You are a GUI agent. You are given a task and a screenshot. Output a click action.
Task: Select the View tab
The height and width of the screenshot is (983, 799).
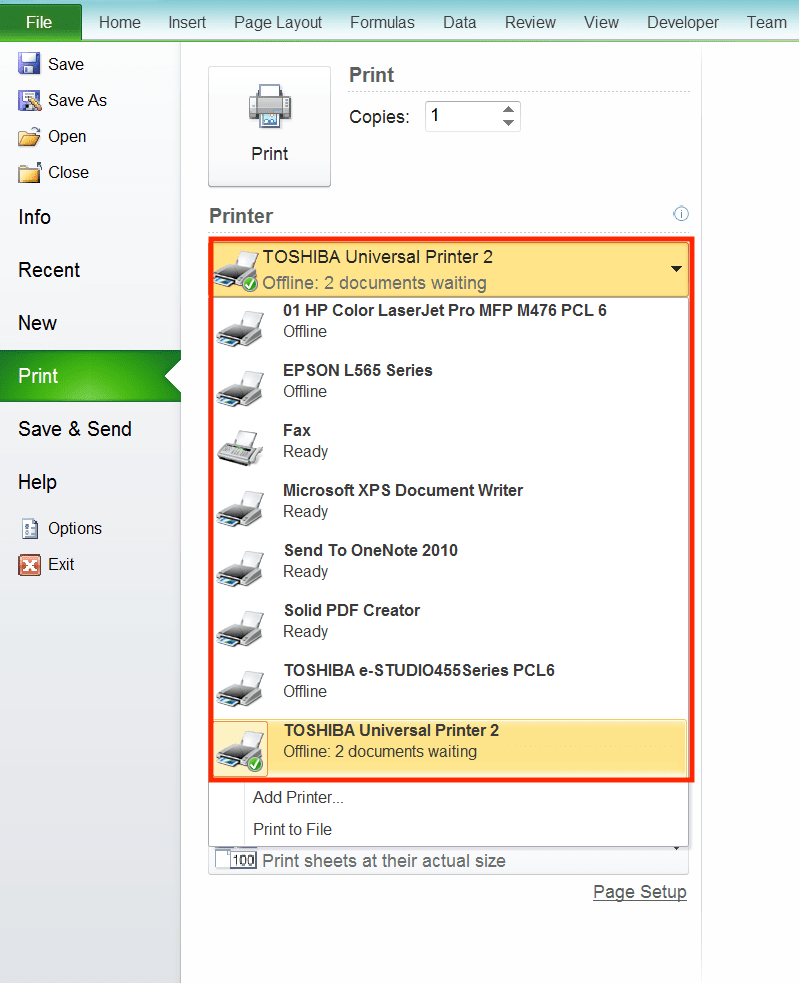pyautogui.click(x=601, y=22)
